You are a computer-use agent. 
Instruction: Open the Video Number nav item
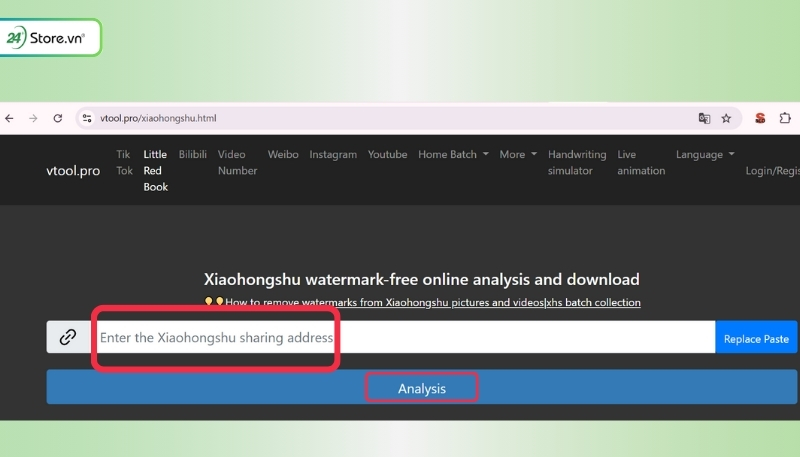[237, 162]
